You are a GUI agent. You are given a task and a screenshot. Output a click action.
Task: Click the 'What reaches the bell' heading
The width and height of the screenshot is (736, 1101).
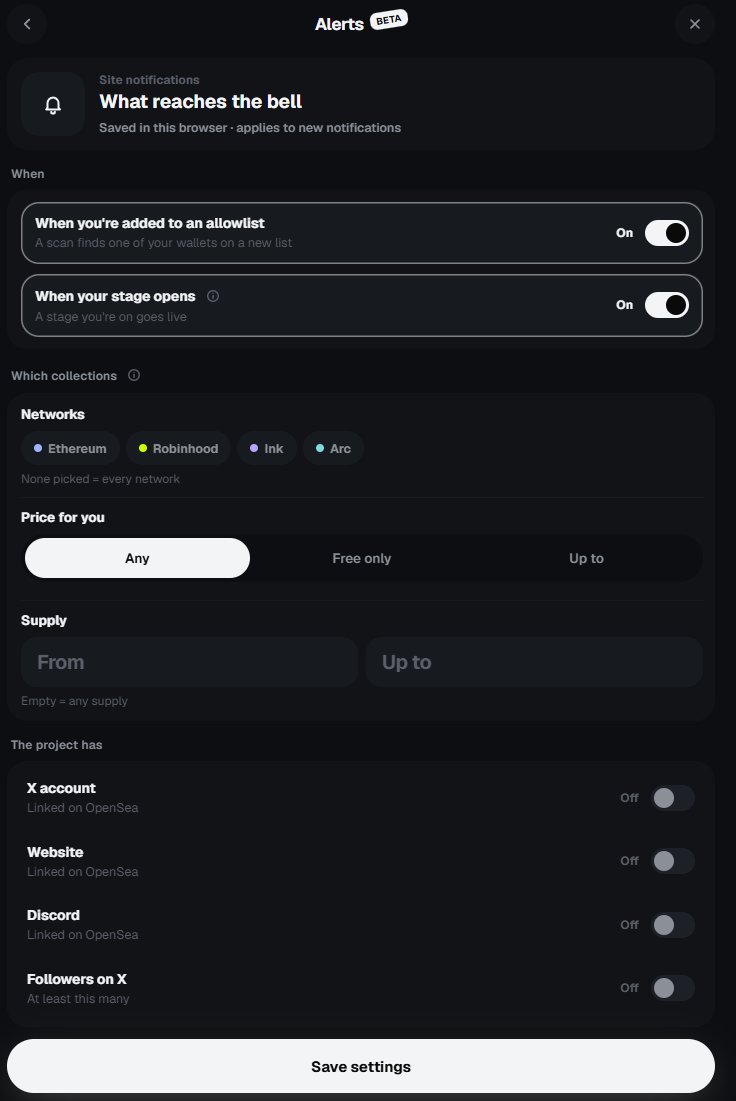click(x=201, y=102)
